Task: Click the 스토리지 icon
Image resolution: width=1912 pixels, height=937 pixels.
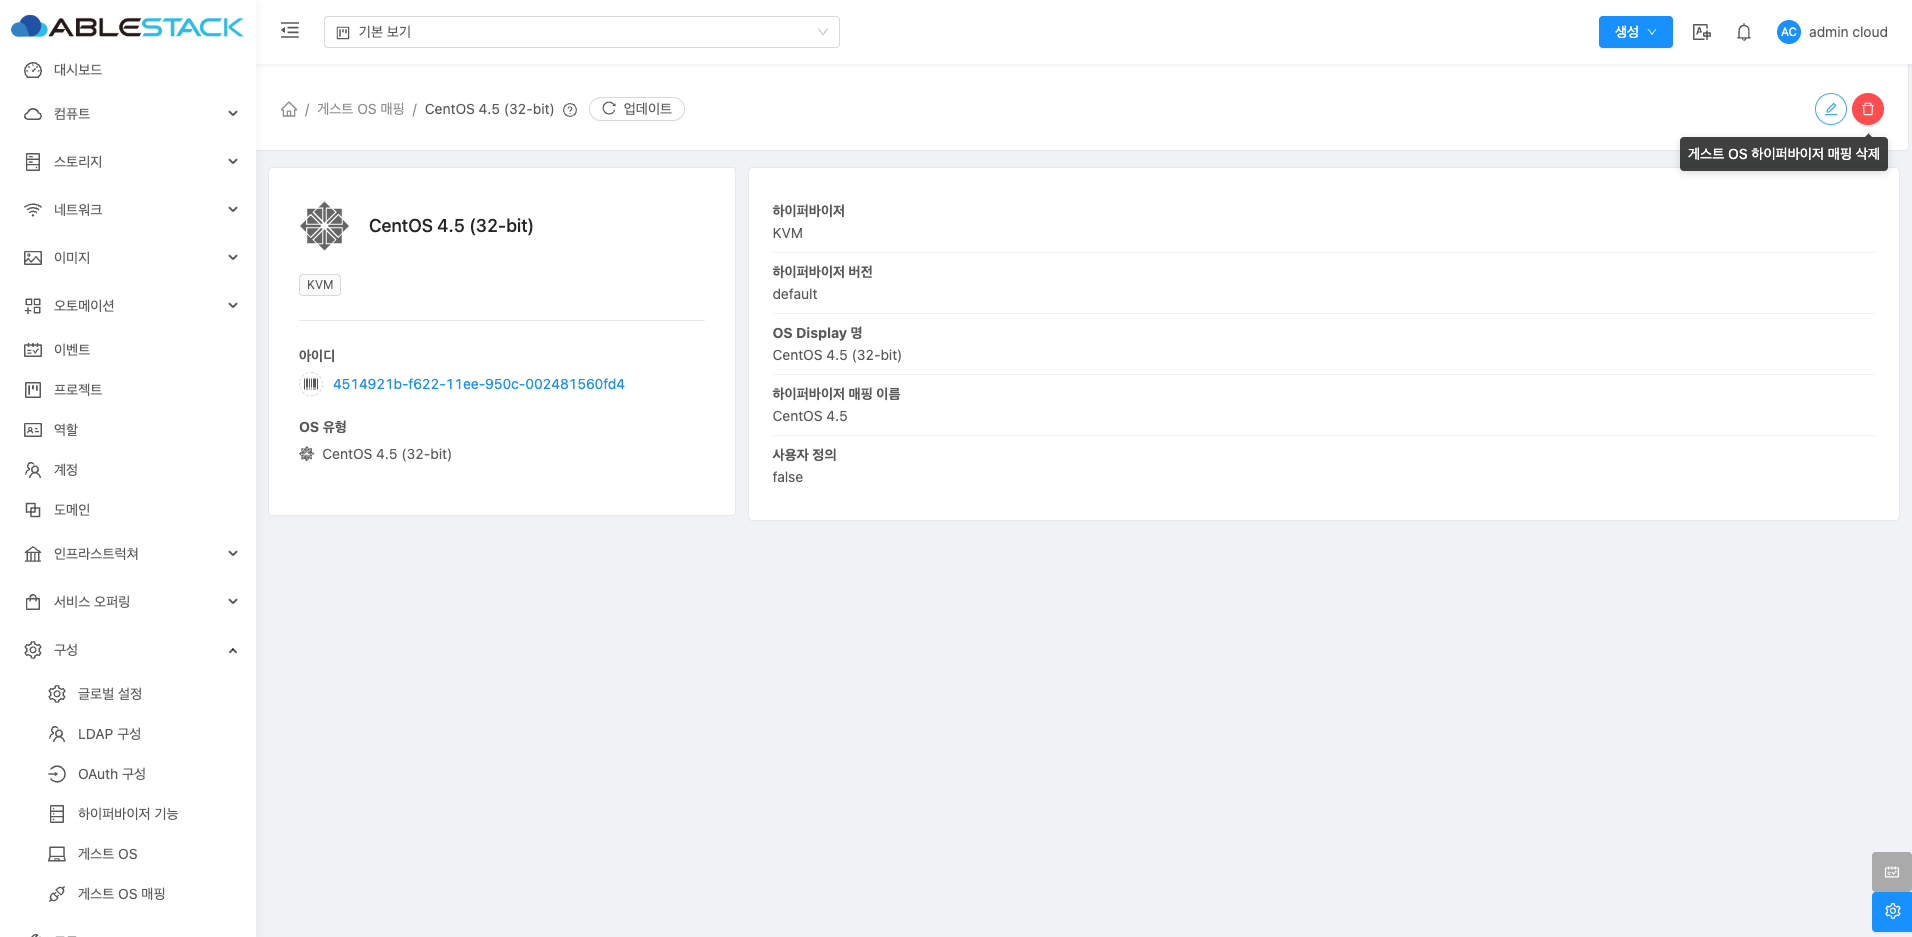Action: tap(33, 162)
